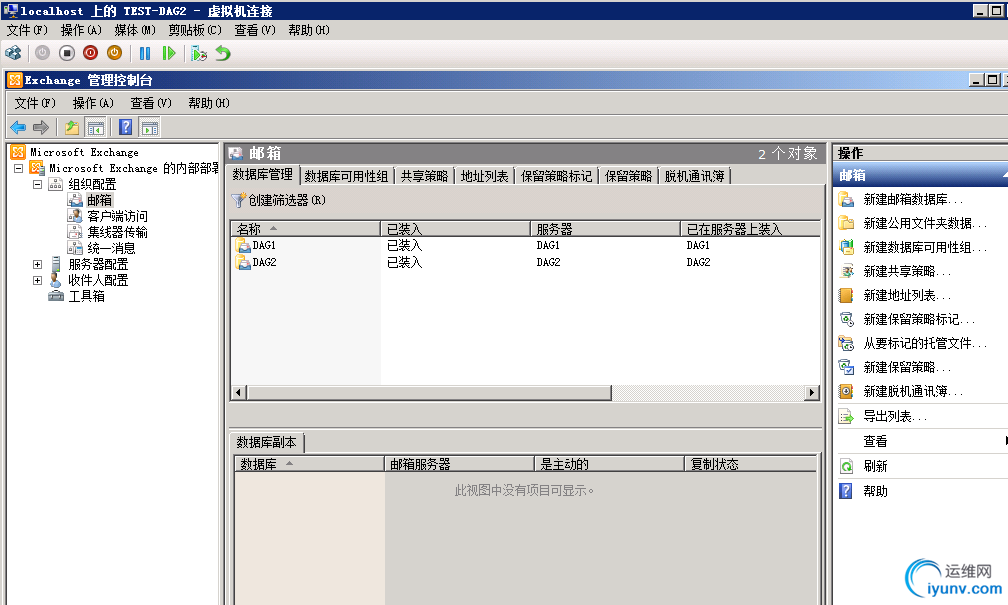
Task: Sort by the 名称 column header
Action: point(306,229)
